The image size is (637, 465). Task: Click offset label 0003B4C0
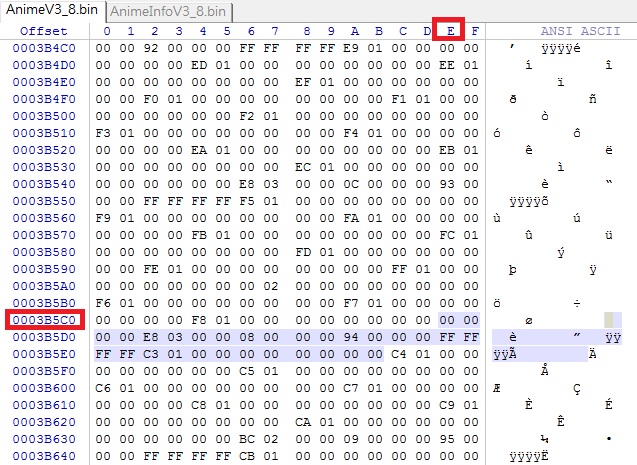coord(46,47)
